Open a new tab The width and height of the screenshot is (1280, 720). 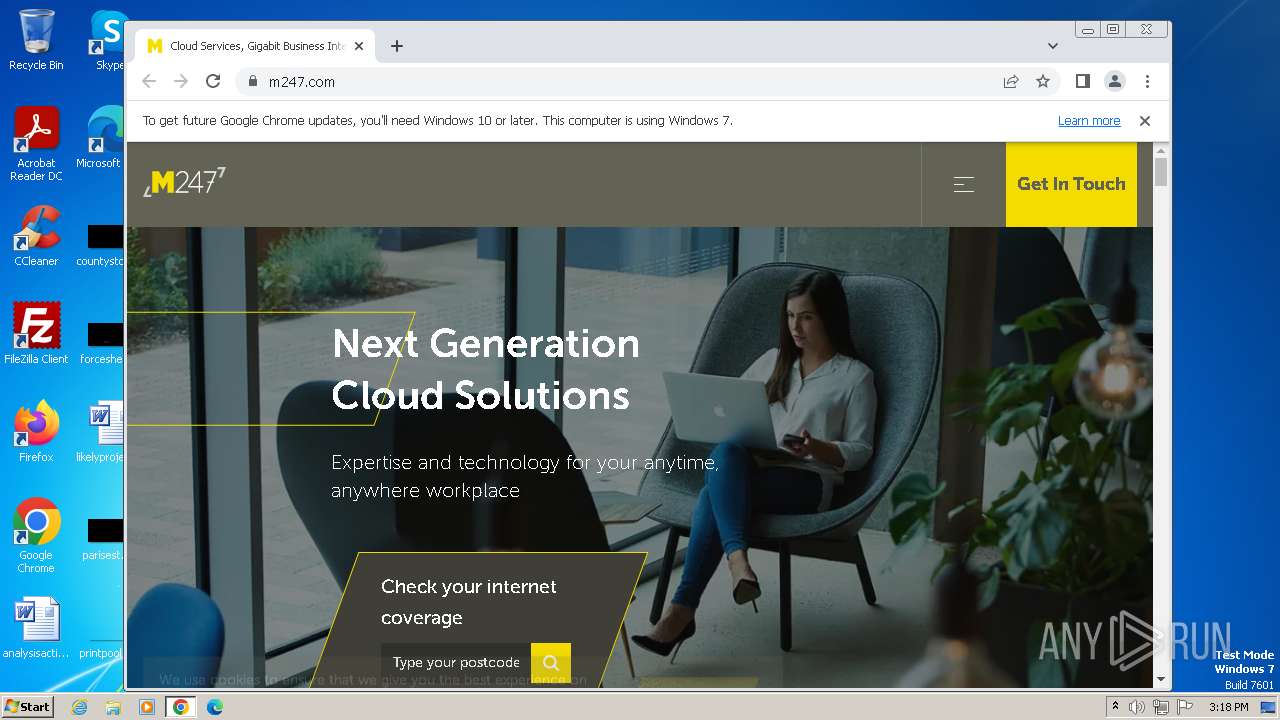point(397,46)
